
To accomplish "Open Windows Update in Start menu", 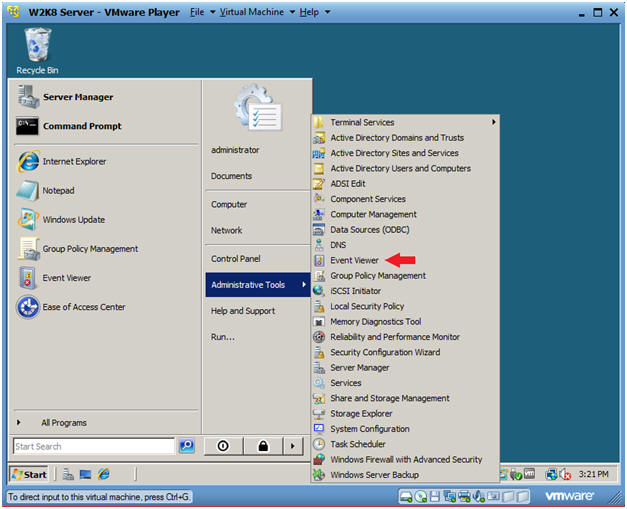I will tap(61, 220).
